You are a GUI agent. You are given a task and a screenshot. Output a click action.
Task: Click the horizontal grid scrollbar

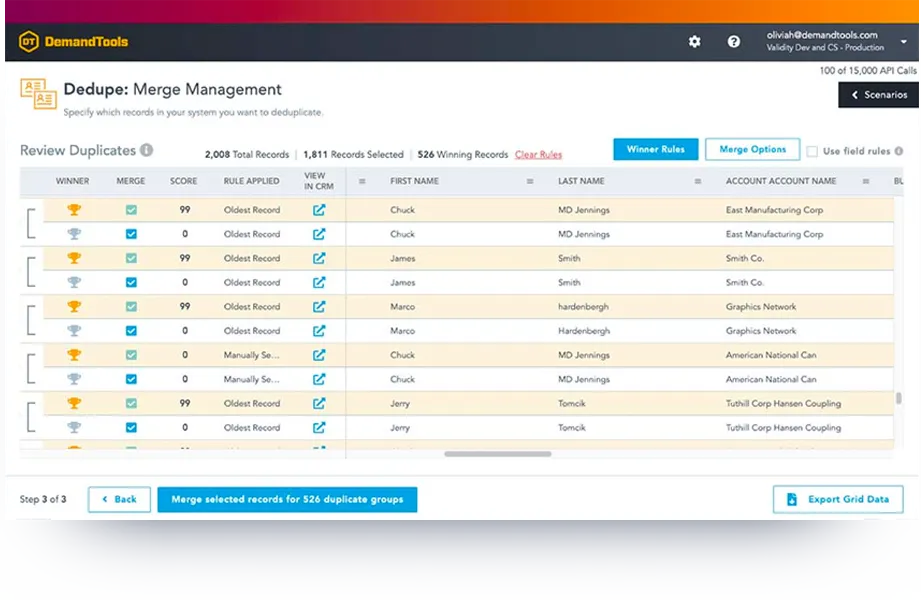[x=498, y=454]
